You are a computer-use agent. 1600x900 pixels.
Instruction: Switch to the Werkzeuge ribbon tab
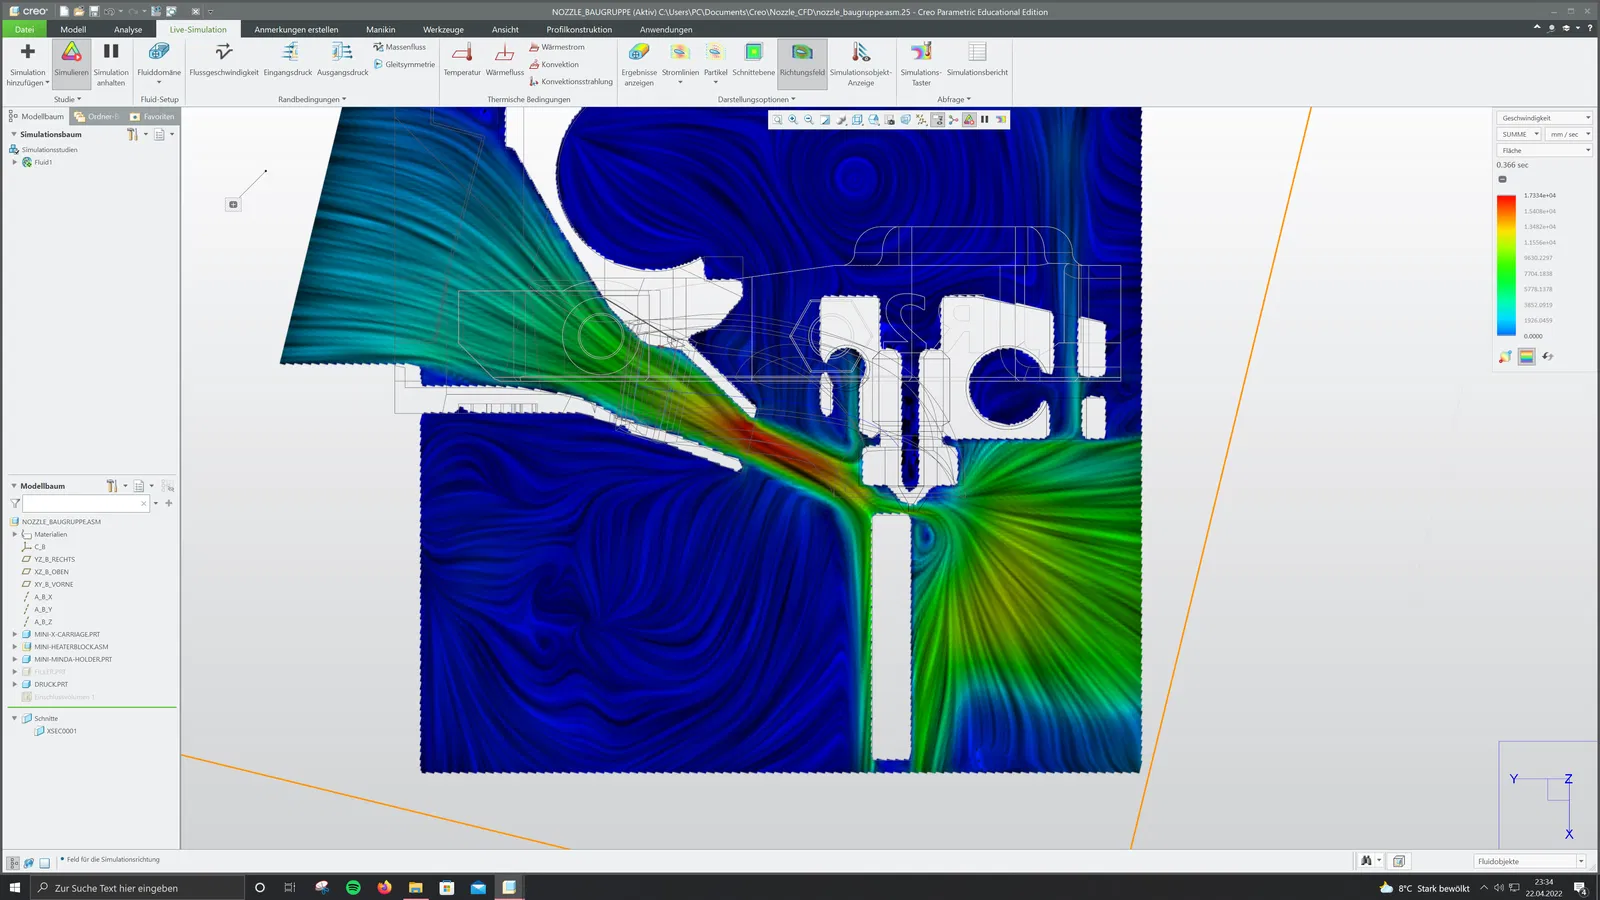click(x=443, y=29)
